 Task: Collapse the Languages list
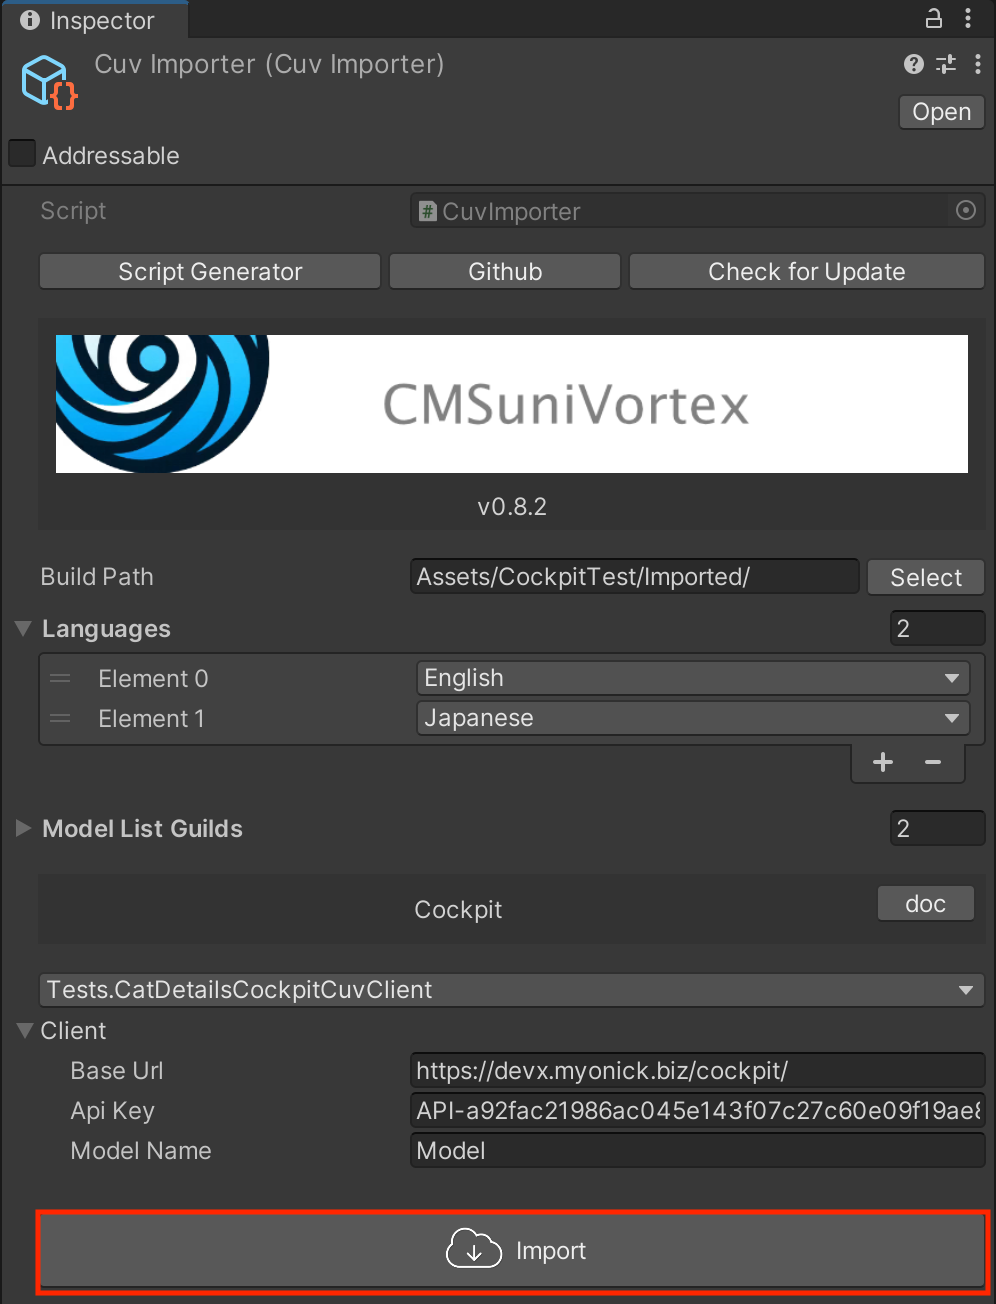(23, 629)
